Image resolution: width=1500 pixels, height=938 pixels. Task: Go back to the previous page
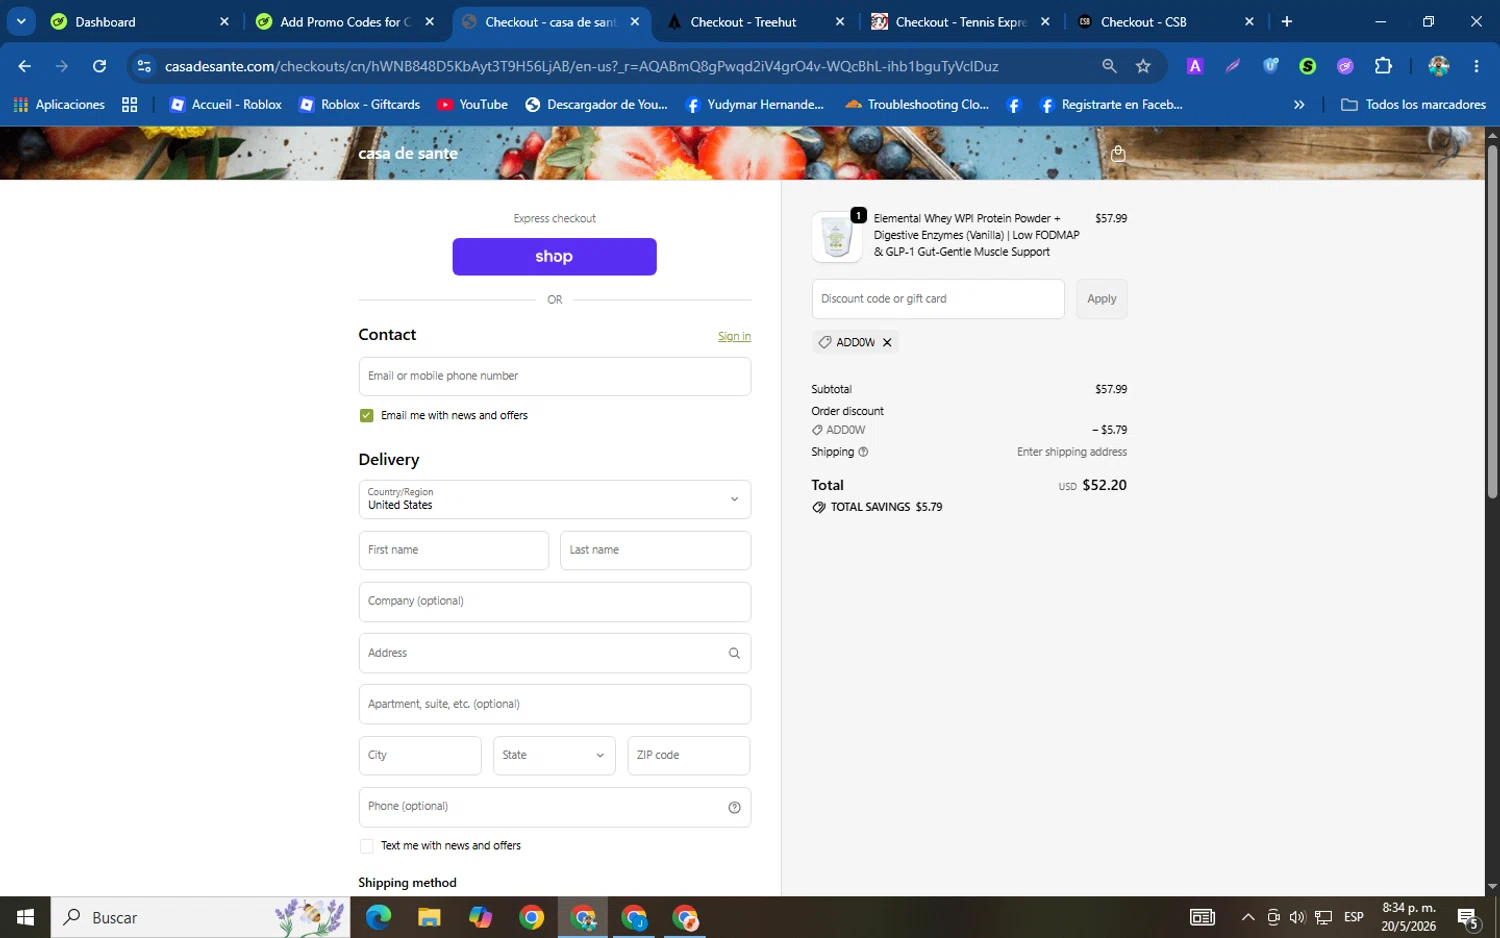point(25,66)
